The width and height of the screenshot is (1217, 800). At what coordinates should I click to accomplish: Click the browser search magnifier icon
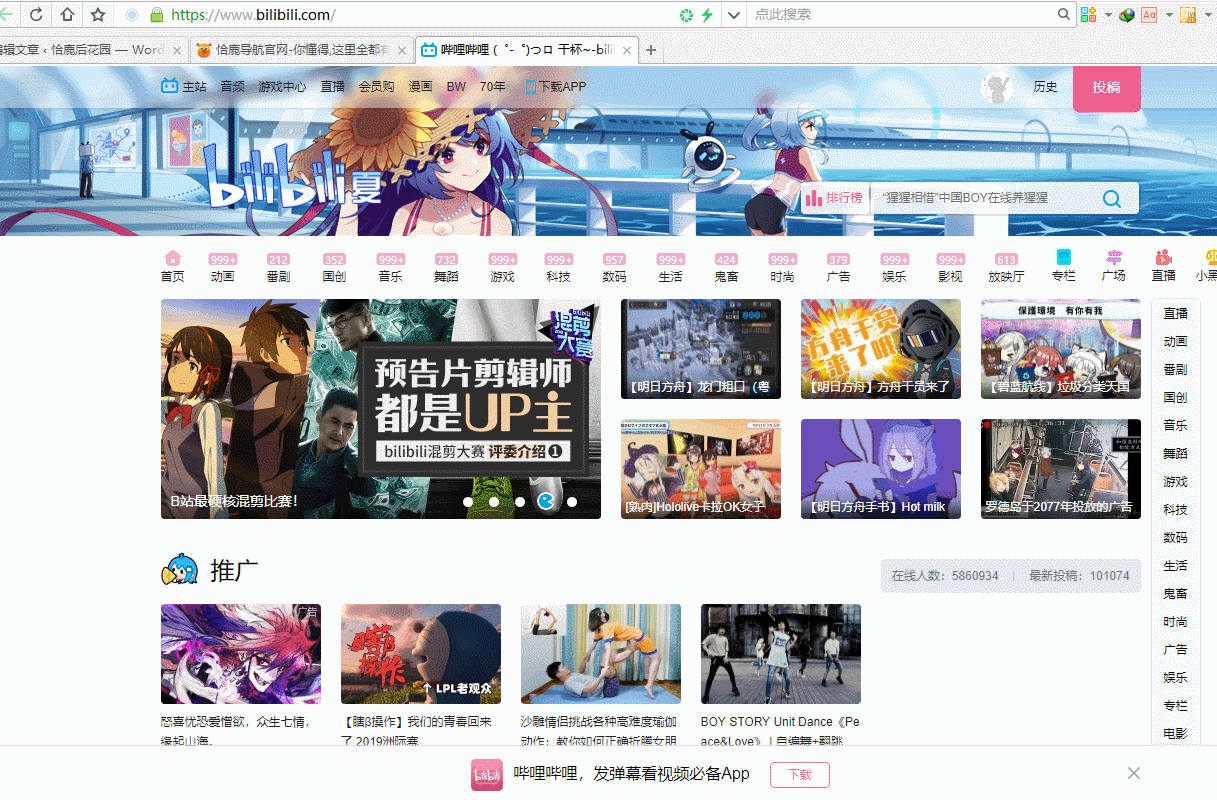tap(1065, 15)
